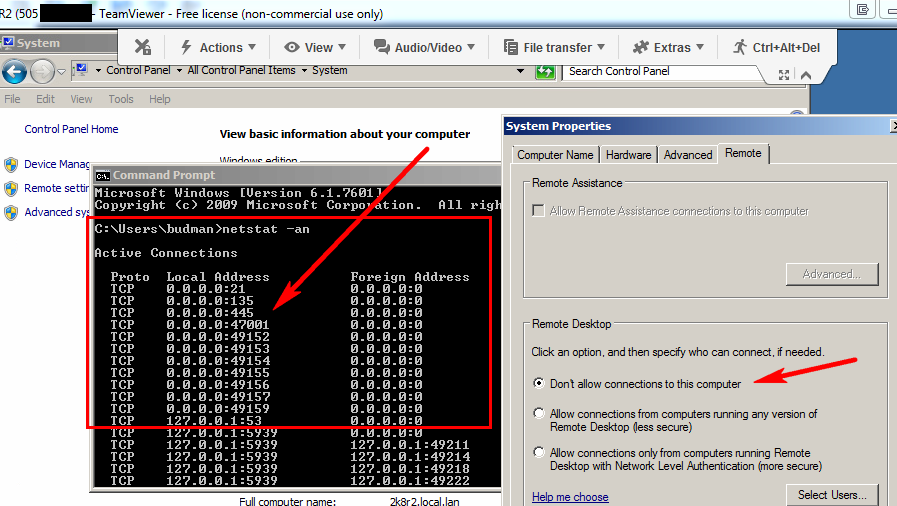Click the System window title icon
Viewport: 897px width, 506px height.
[8, 42]
